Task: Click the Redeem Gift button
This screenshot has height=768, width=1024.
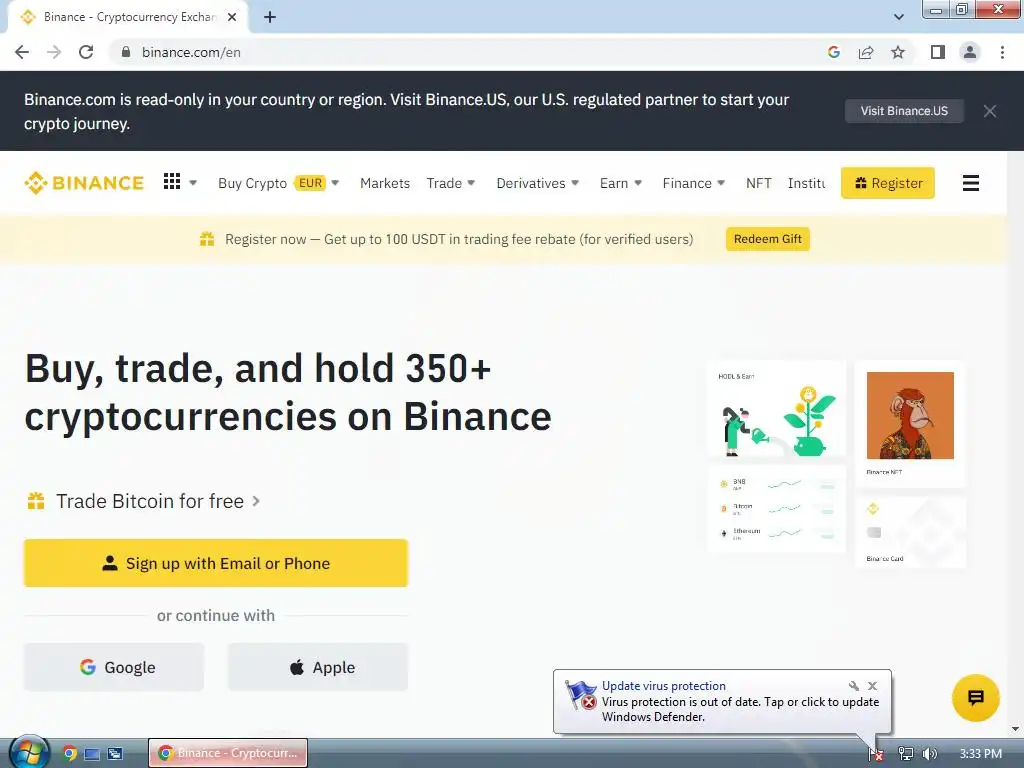Action: coord(767,239)
